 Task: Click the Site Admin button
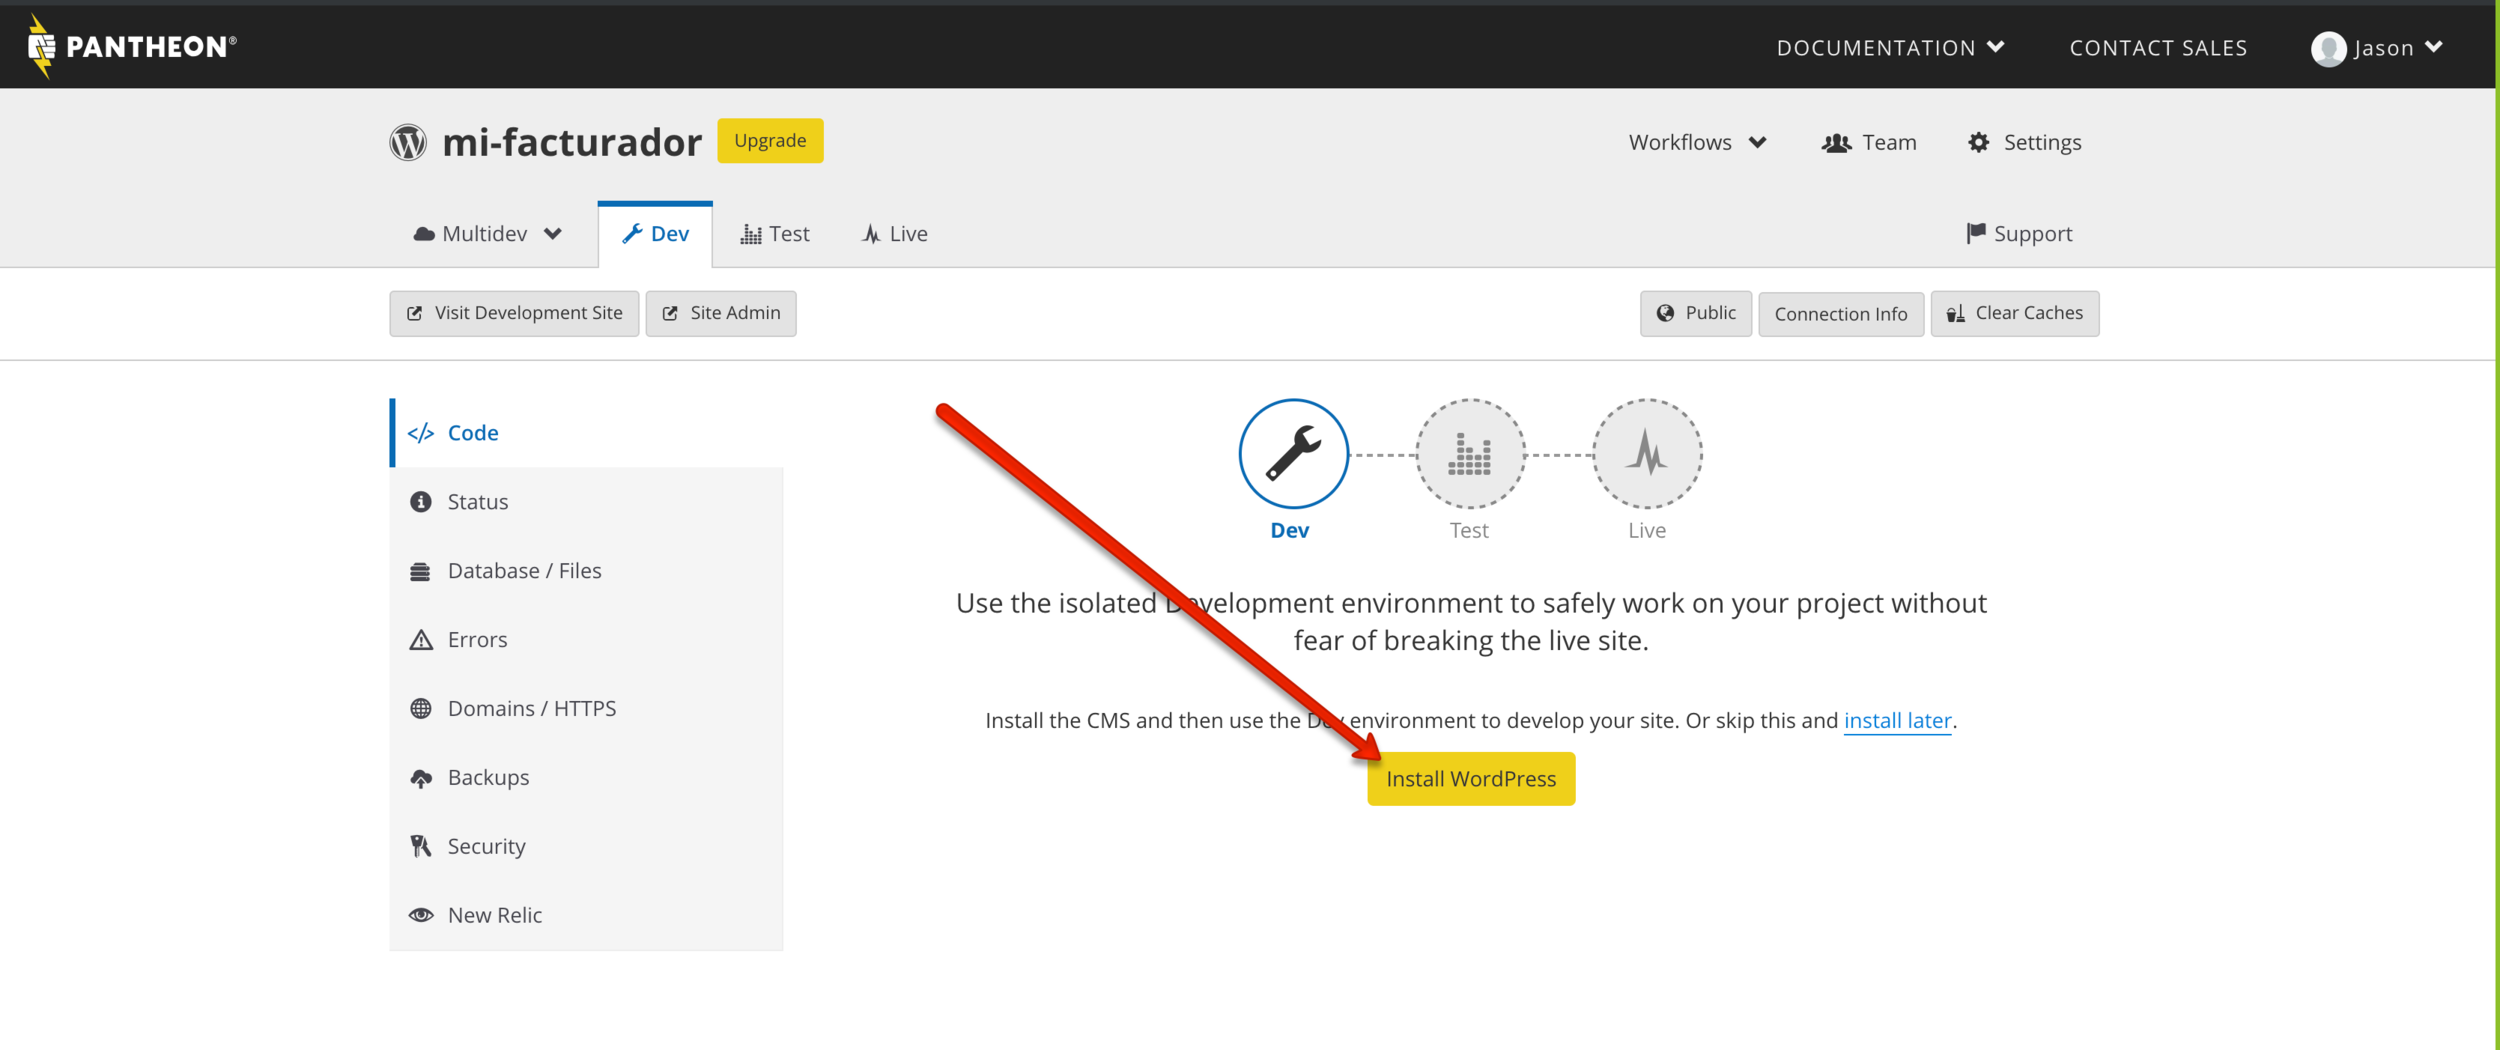click(x=721, y=314)
